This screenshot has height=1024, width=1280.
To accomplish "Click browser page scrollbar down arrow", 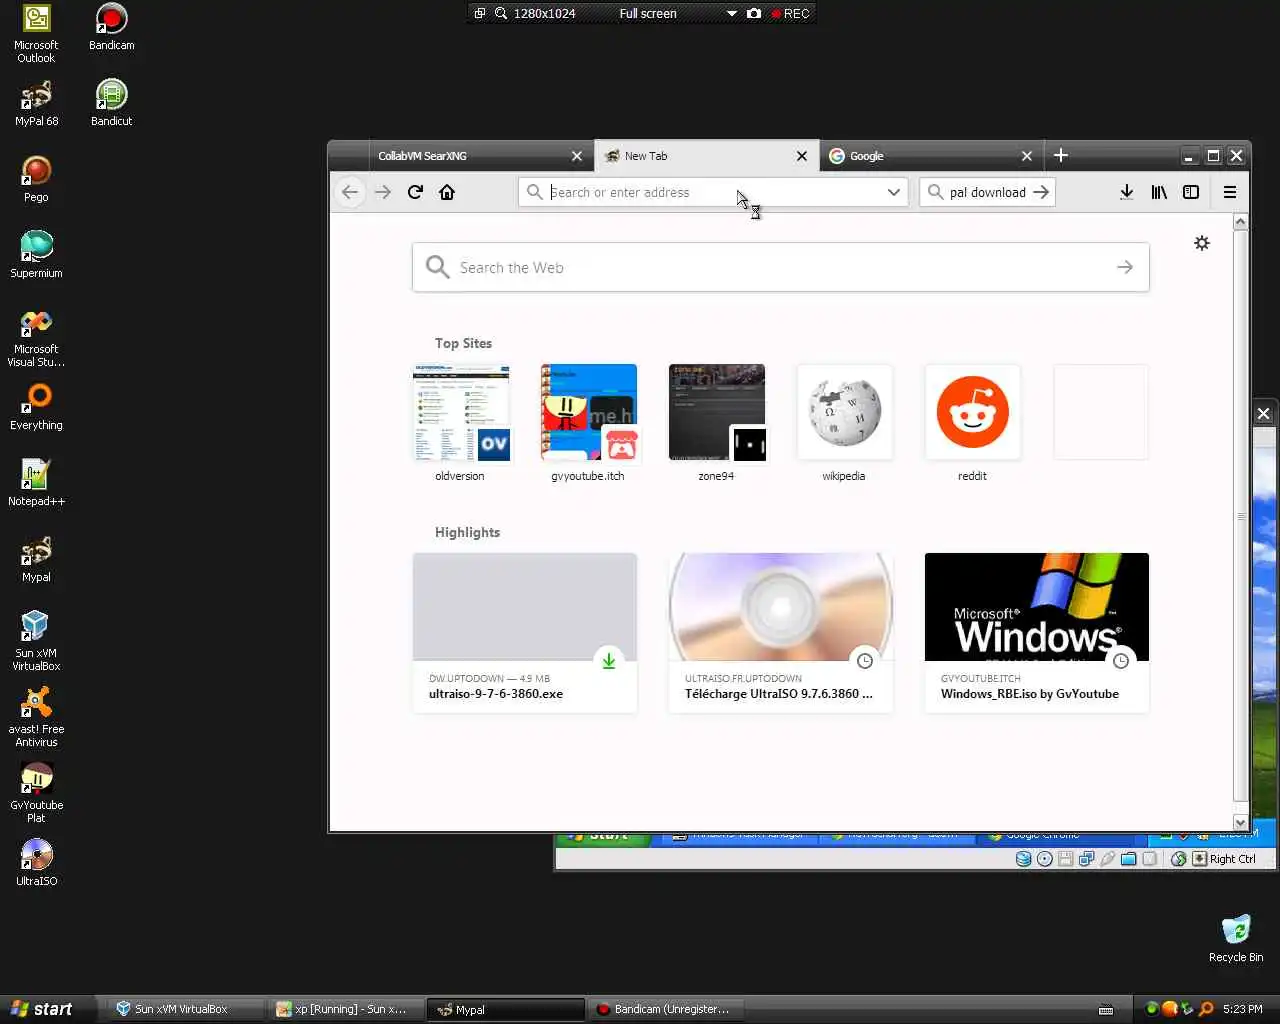I will pos(1240,821).
